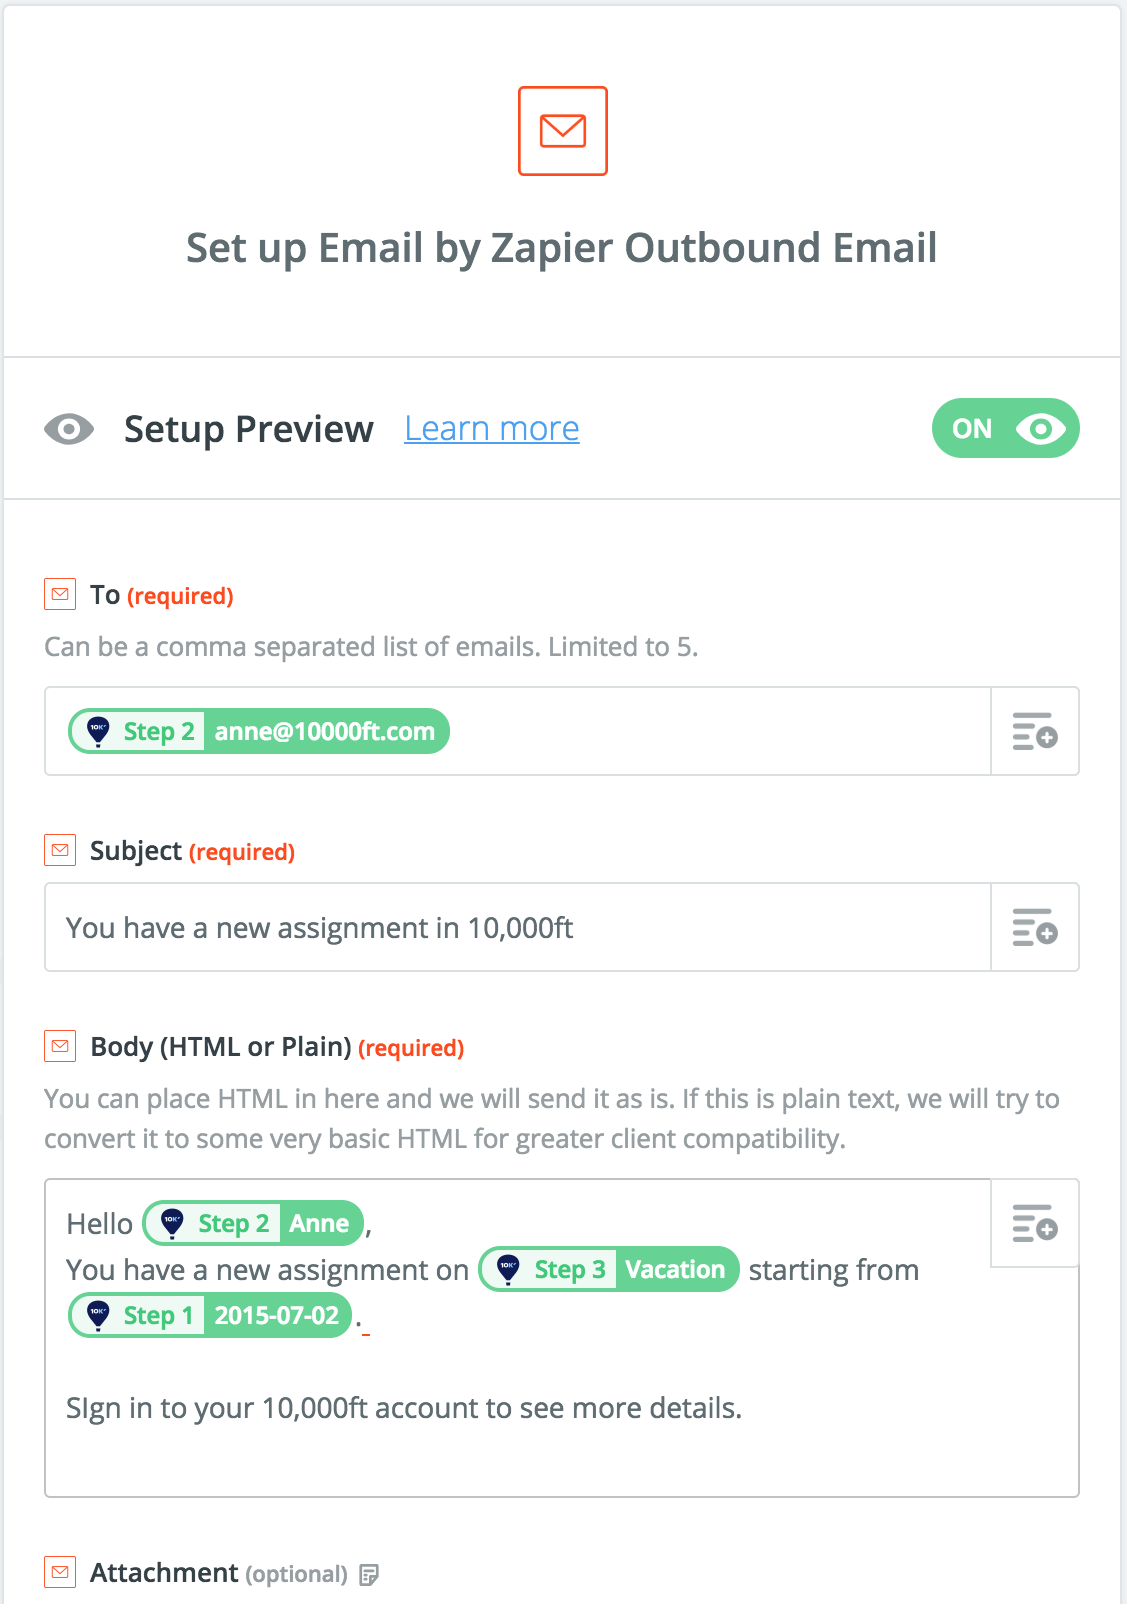This screenshot has height=1604, width=1127.
Task: Click the email icon beside the Subject label
Action: pyautogui.click(x=60, y=851)
